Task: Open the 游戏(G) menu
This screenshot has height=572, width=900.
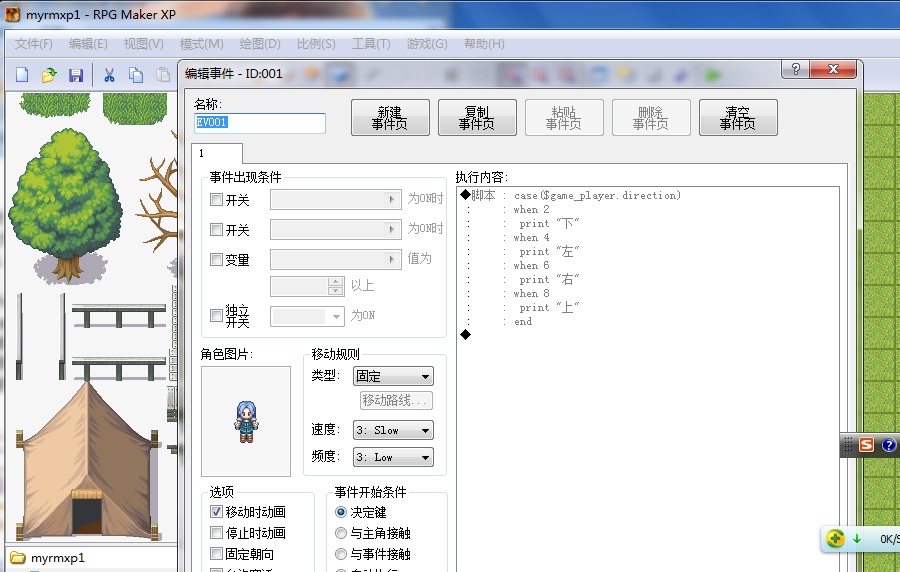Action: tap(426, 44)
